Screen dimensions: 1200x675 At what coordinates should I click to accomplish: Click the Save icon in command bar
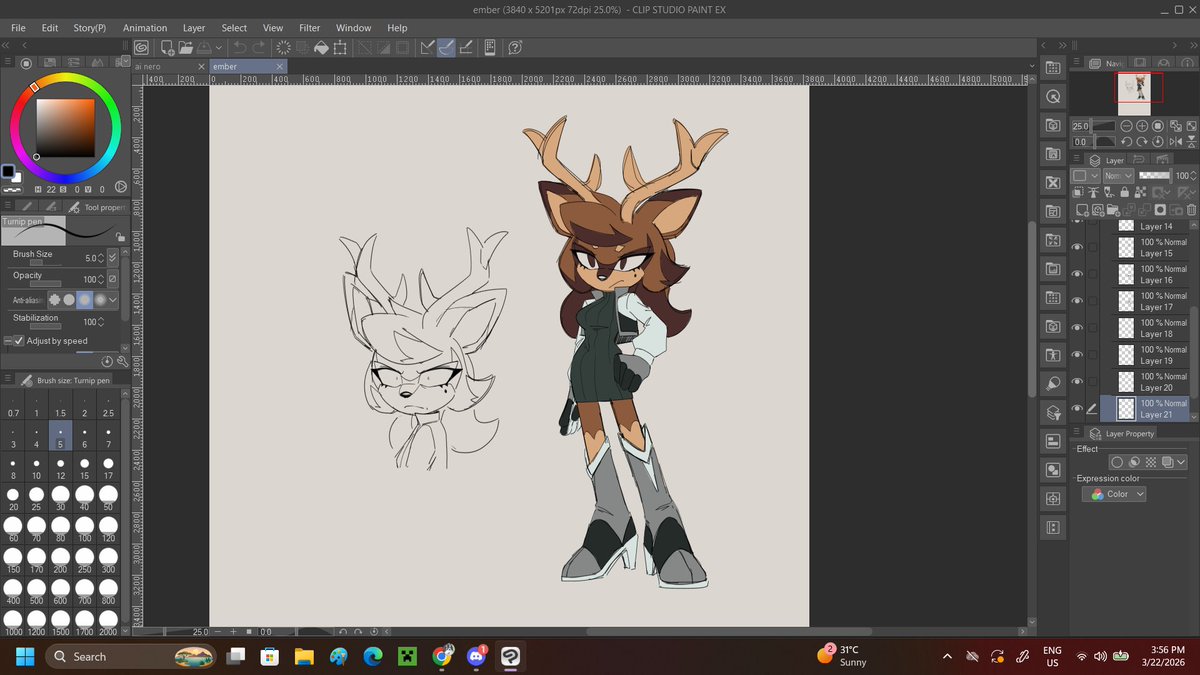pos(204,47)
